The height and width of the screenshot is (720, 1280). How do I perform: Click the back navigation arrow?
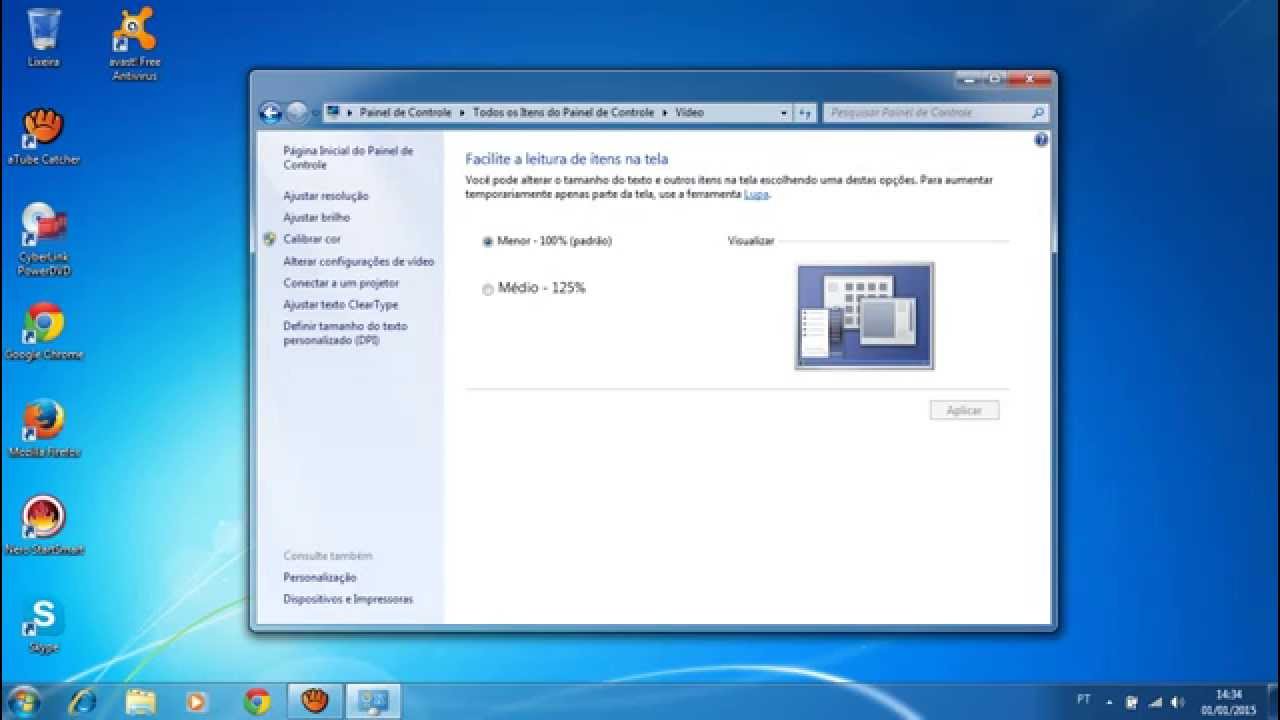(x=270, y=113)
